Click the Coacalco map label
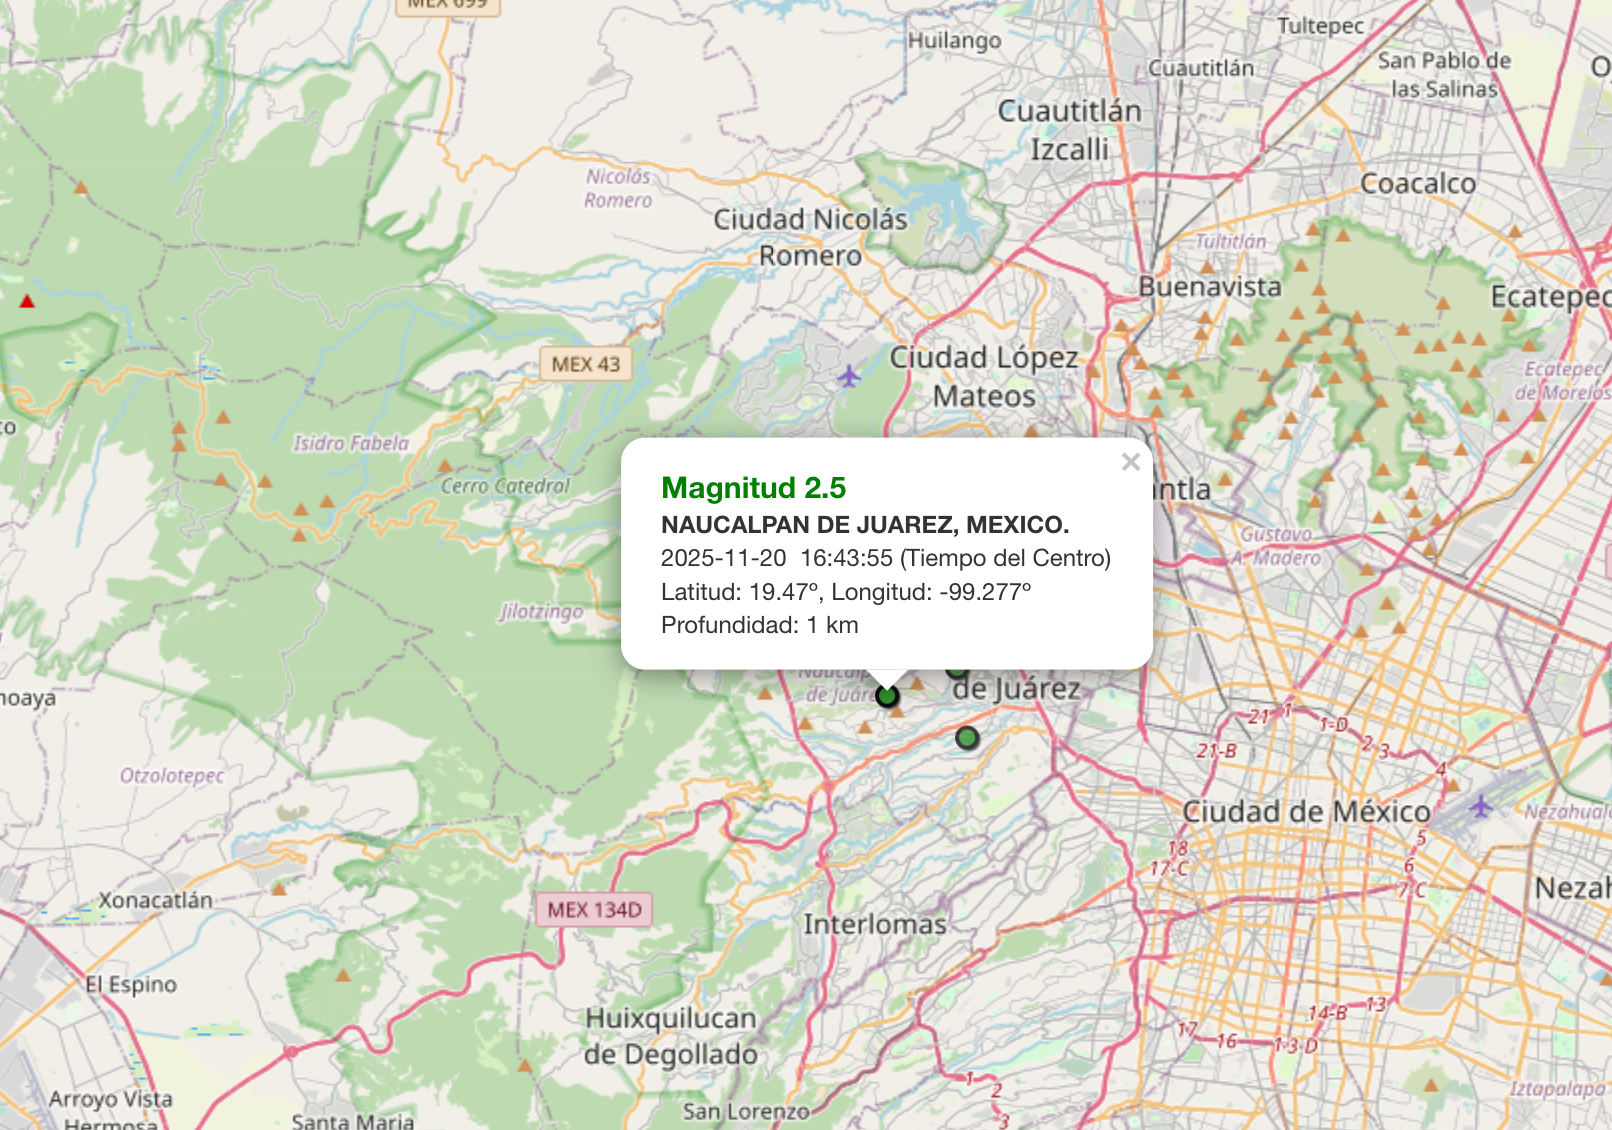 click(x=1417, y=184)
